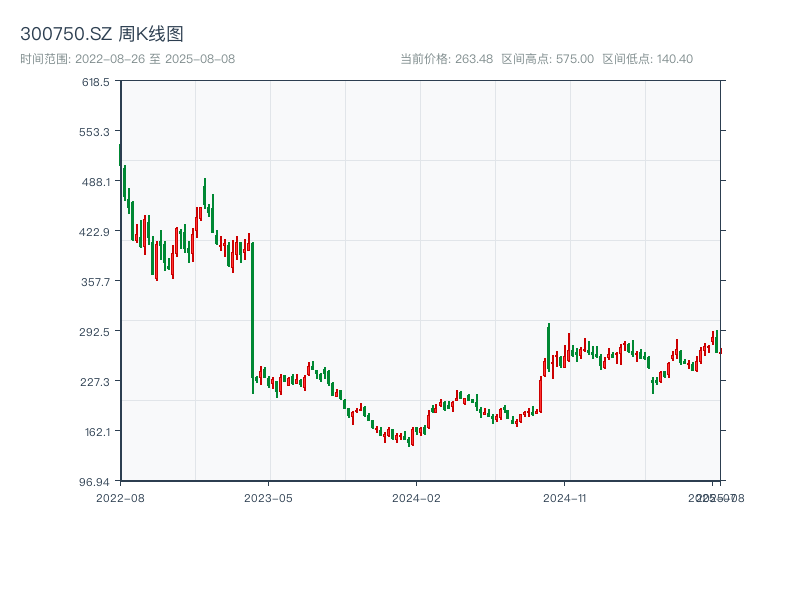The height and width of the screenshot is (600, 800).
Task: Click the 300750.SZ 周K线图 chart title
Action: tap(102, 34)
